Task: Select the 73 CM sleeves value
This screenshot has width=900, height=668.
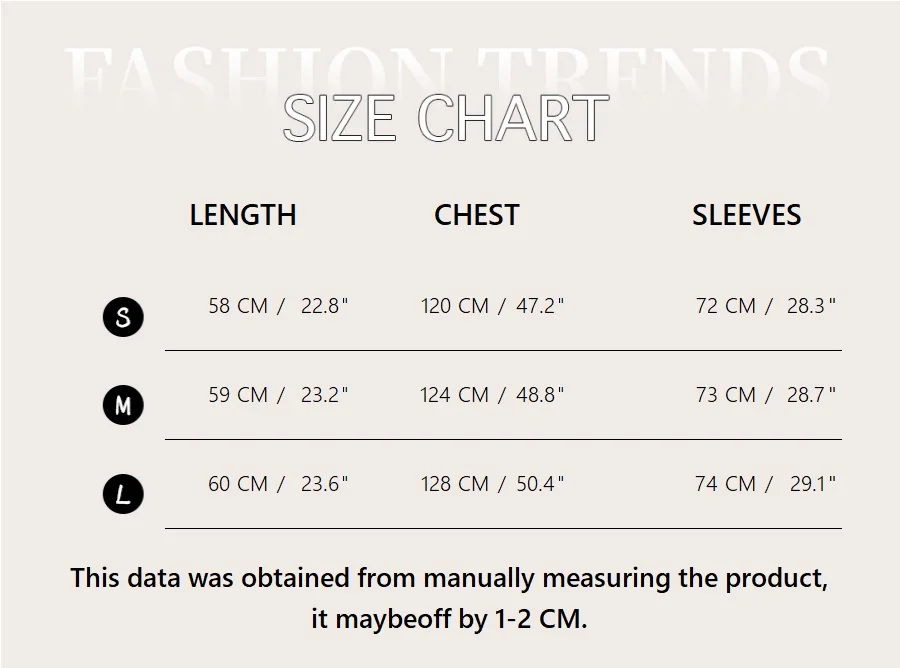Action: pos(726,395)
